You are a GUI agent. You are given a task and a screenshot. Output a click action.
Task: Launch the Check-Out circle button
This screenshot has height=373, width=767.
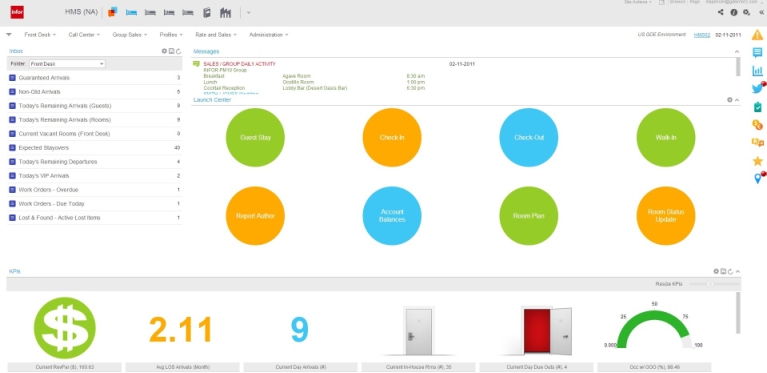coord(529,137)
